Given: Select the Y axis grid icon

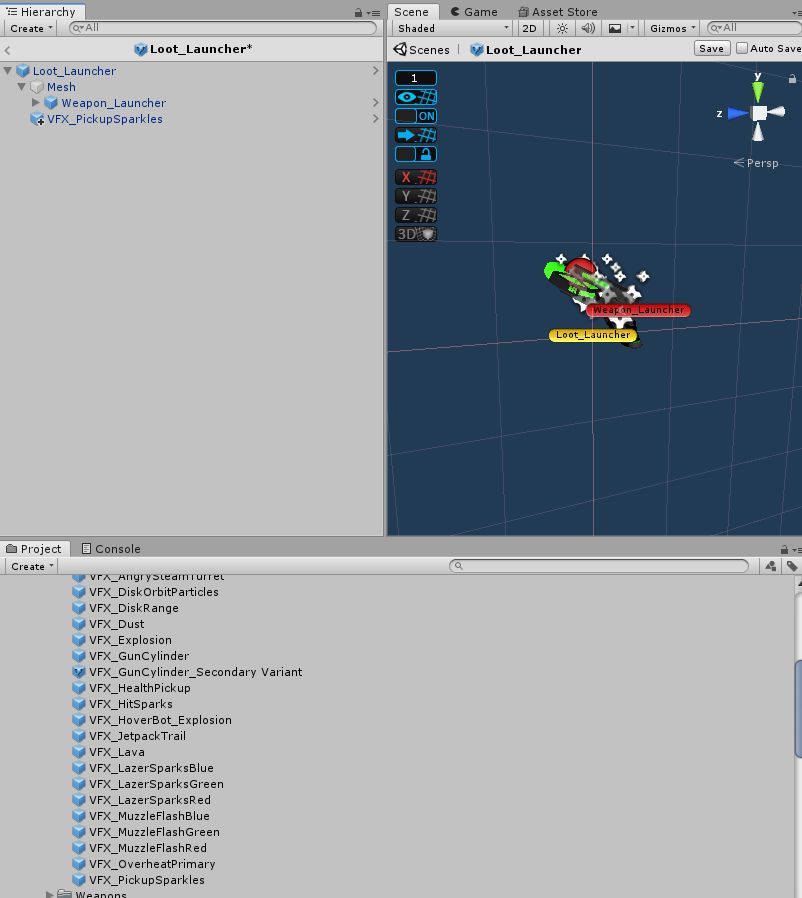Looking at the screenshot, I should click(415, 196).
